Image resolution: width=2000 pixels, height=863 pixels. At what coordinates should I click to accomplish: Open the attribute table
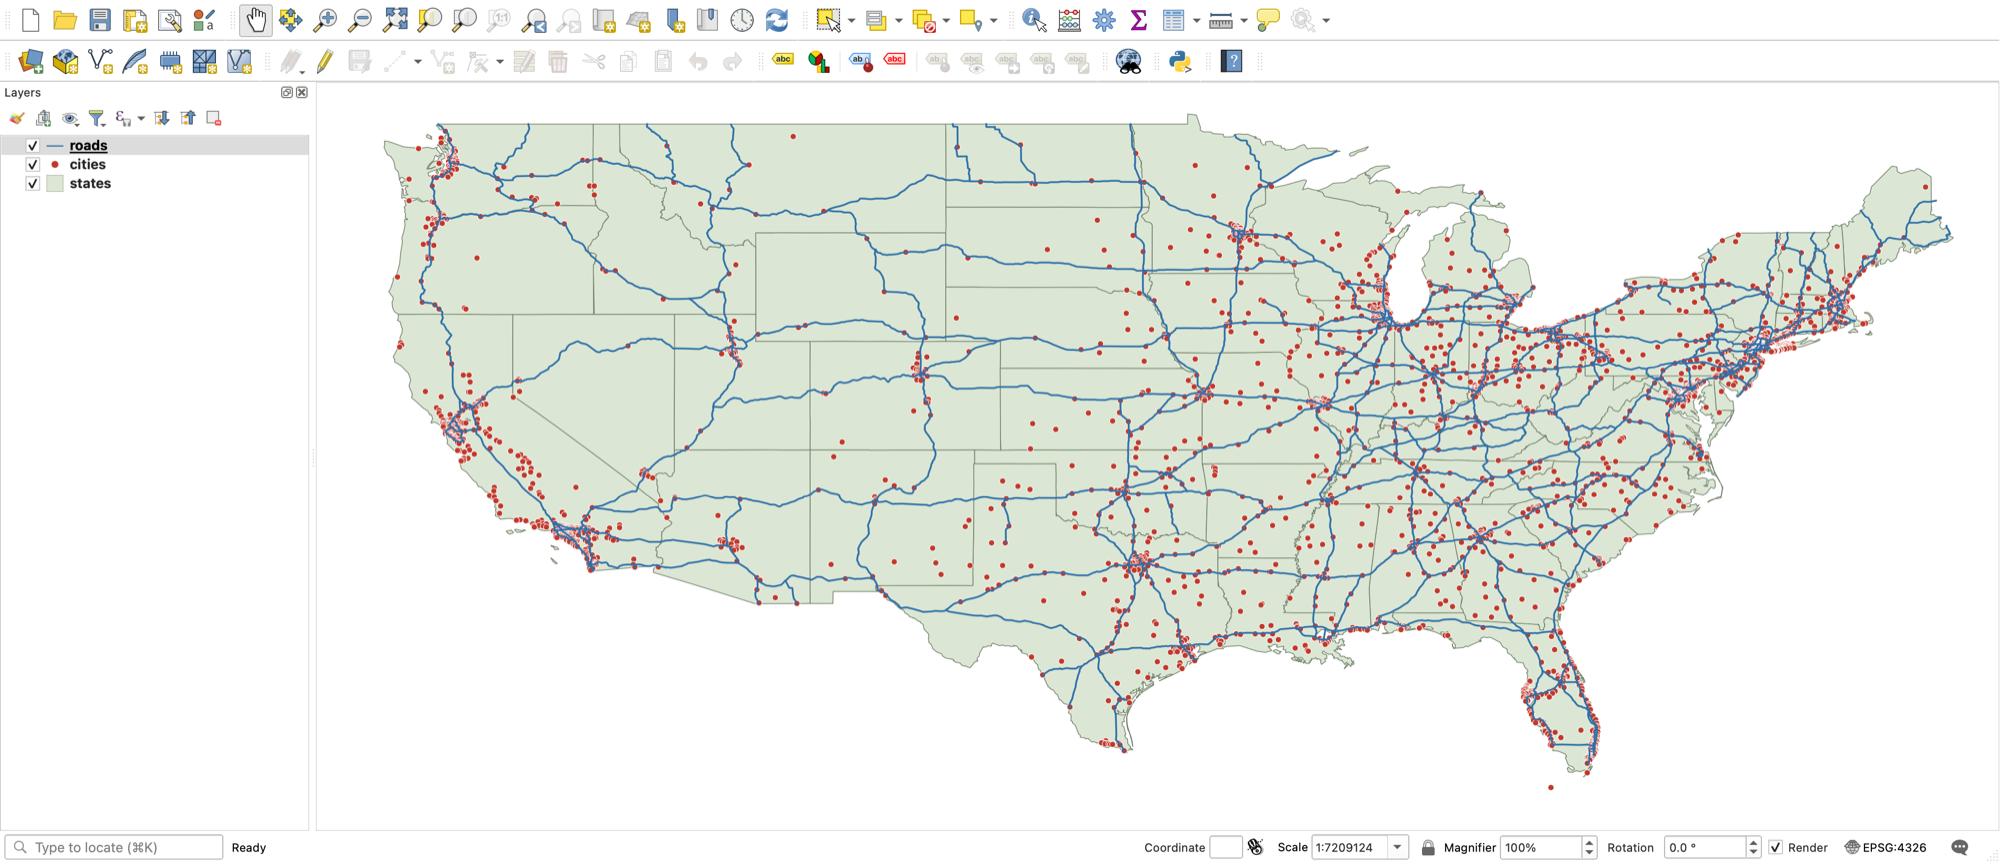coord(1174,20)
